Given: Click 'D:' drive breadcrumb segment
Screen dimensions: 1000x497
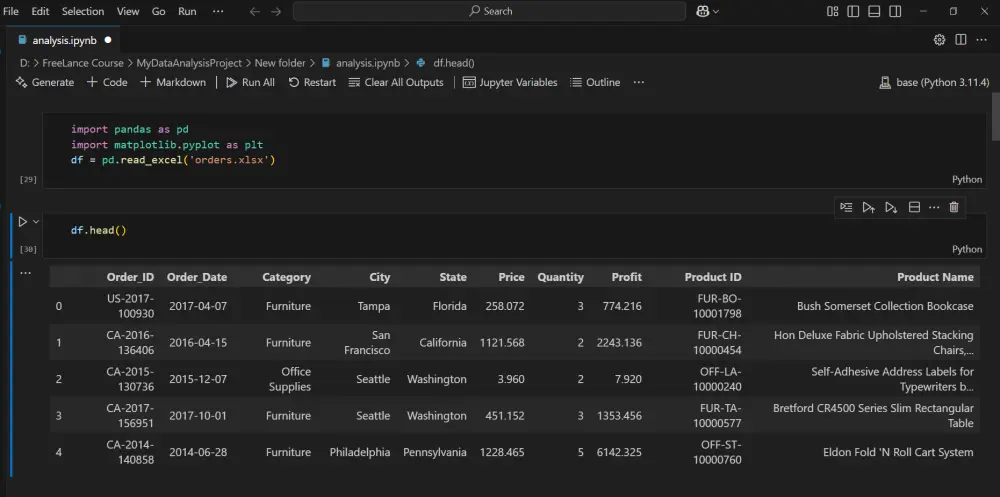Looking at the screenshot, I should coord(25,63).
